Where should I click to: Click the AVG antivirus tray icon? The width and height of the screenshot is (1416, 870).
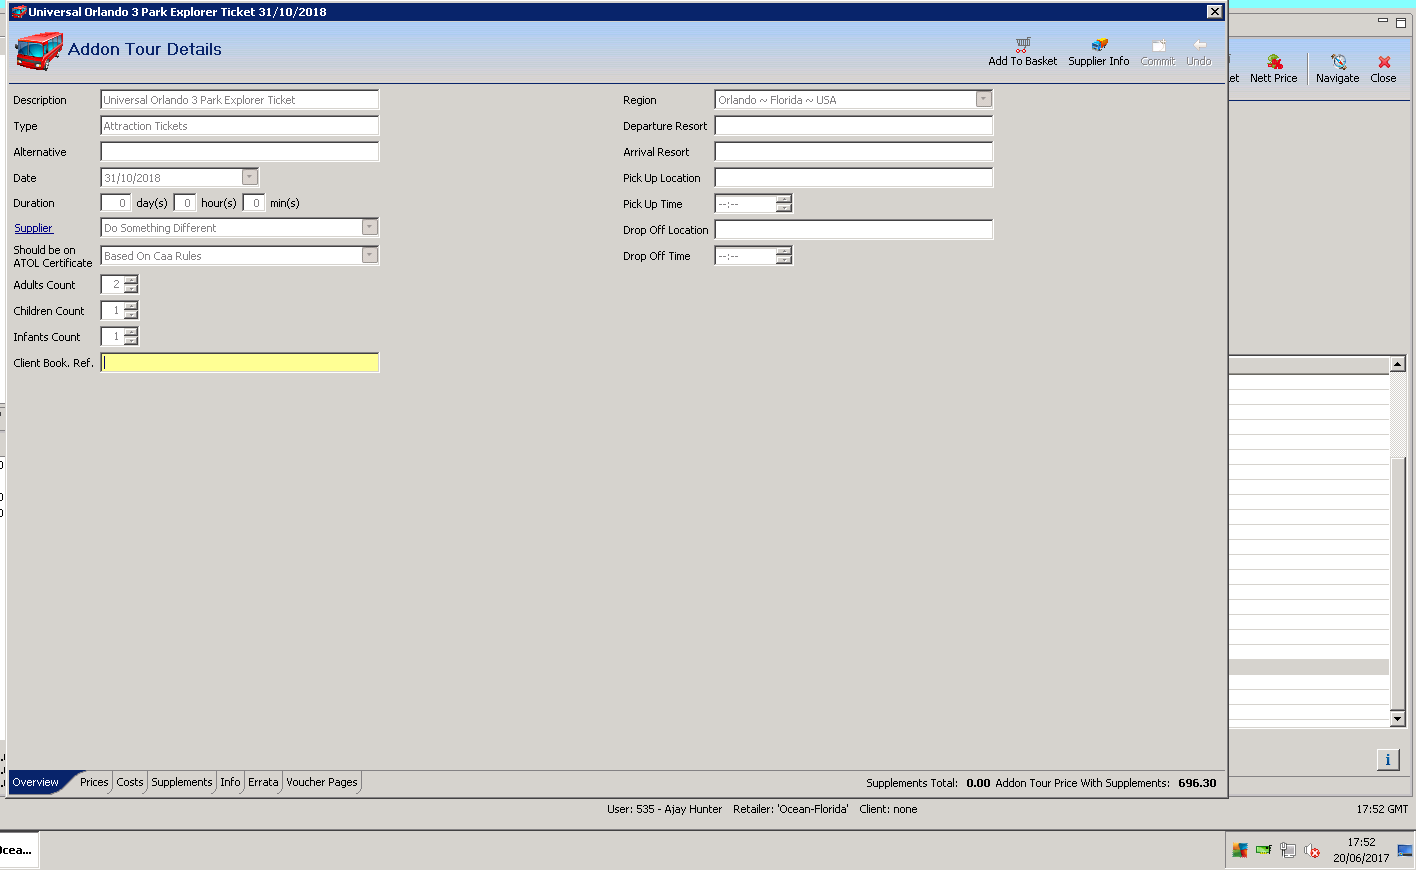tap(1240, 850)
